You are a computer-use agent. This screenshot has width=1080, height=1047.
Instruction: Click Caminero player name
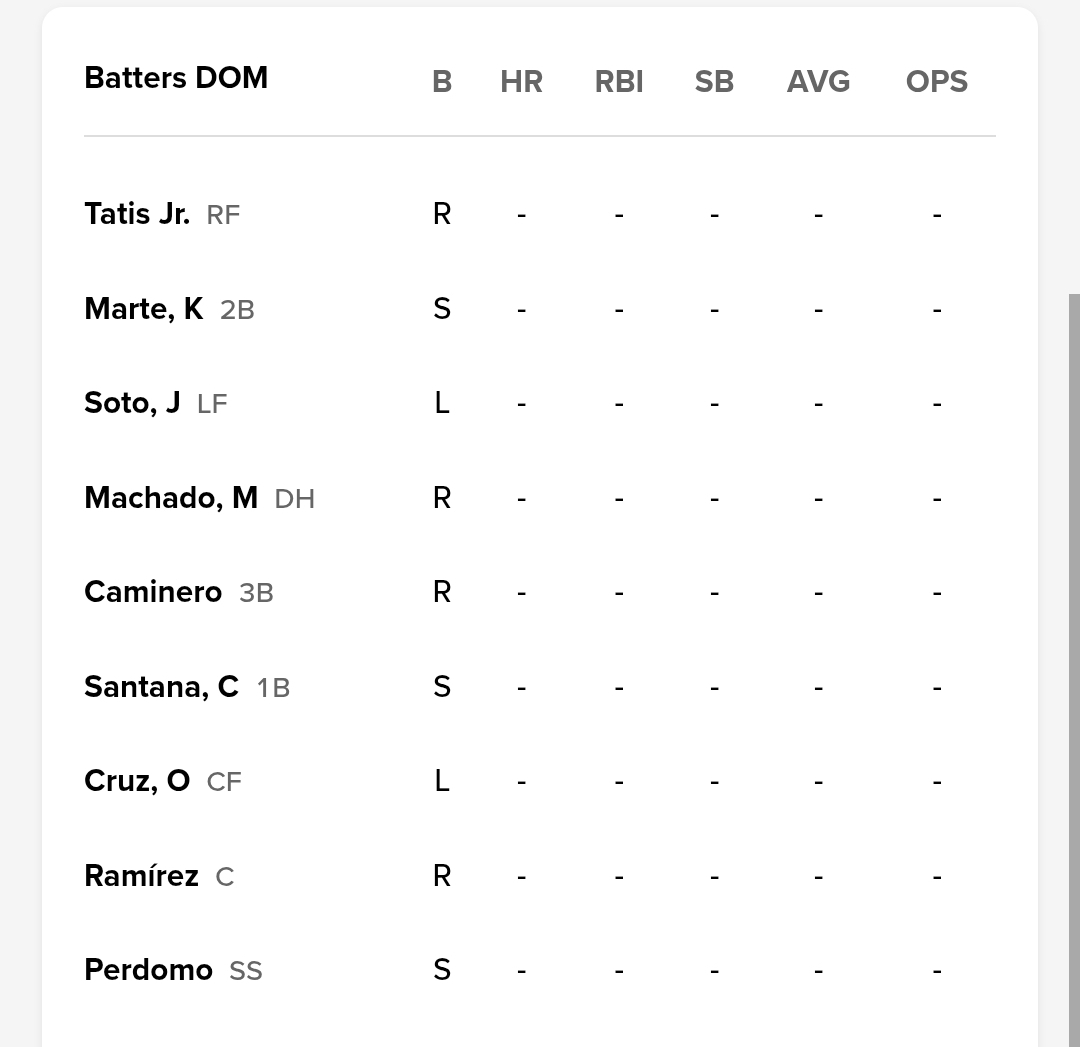click(x=153, y=592)
